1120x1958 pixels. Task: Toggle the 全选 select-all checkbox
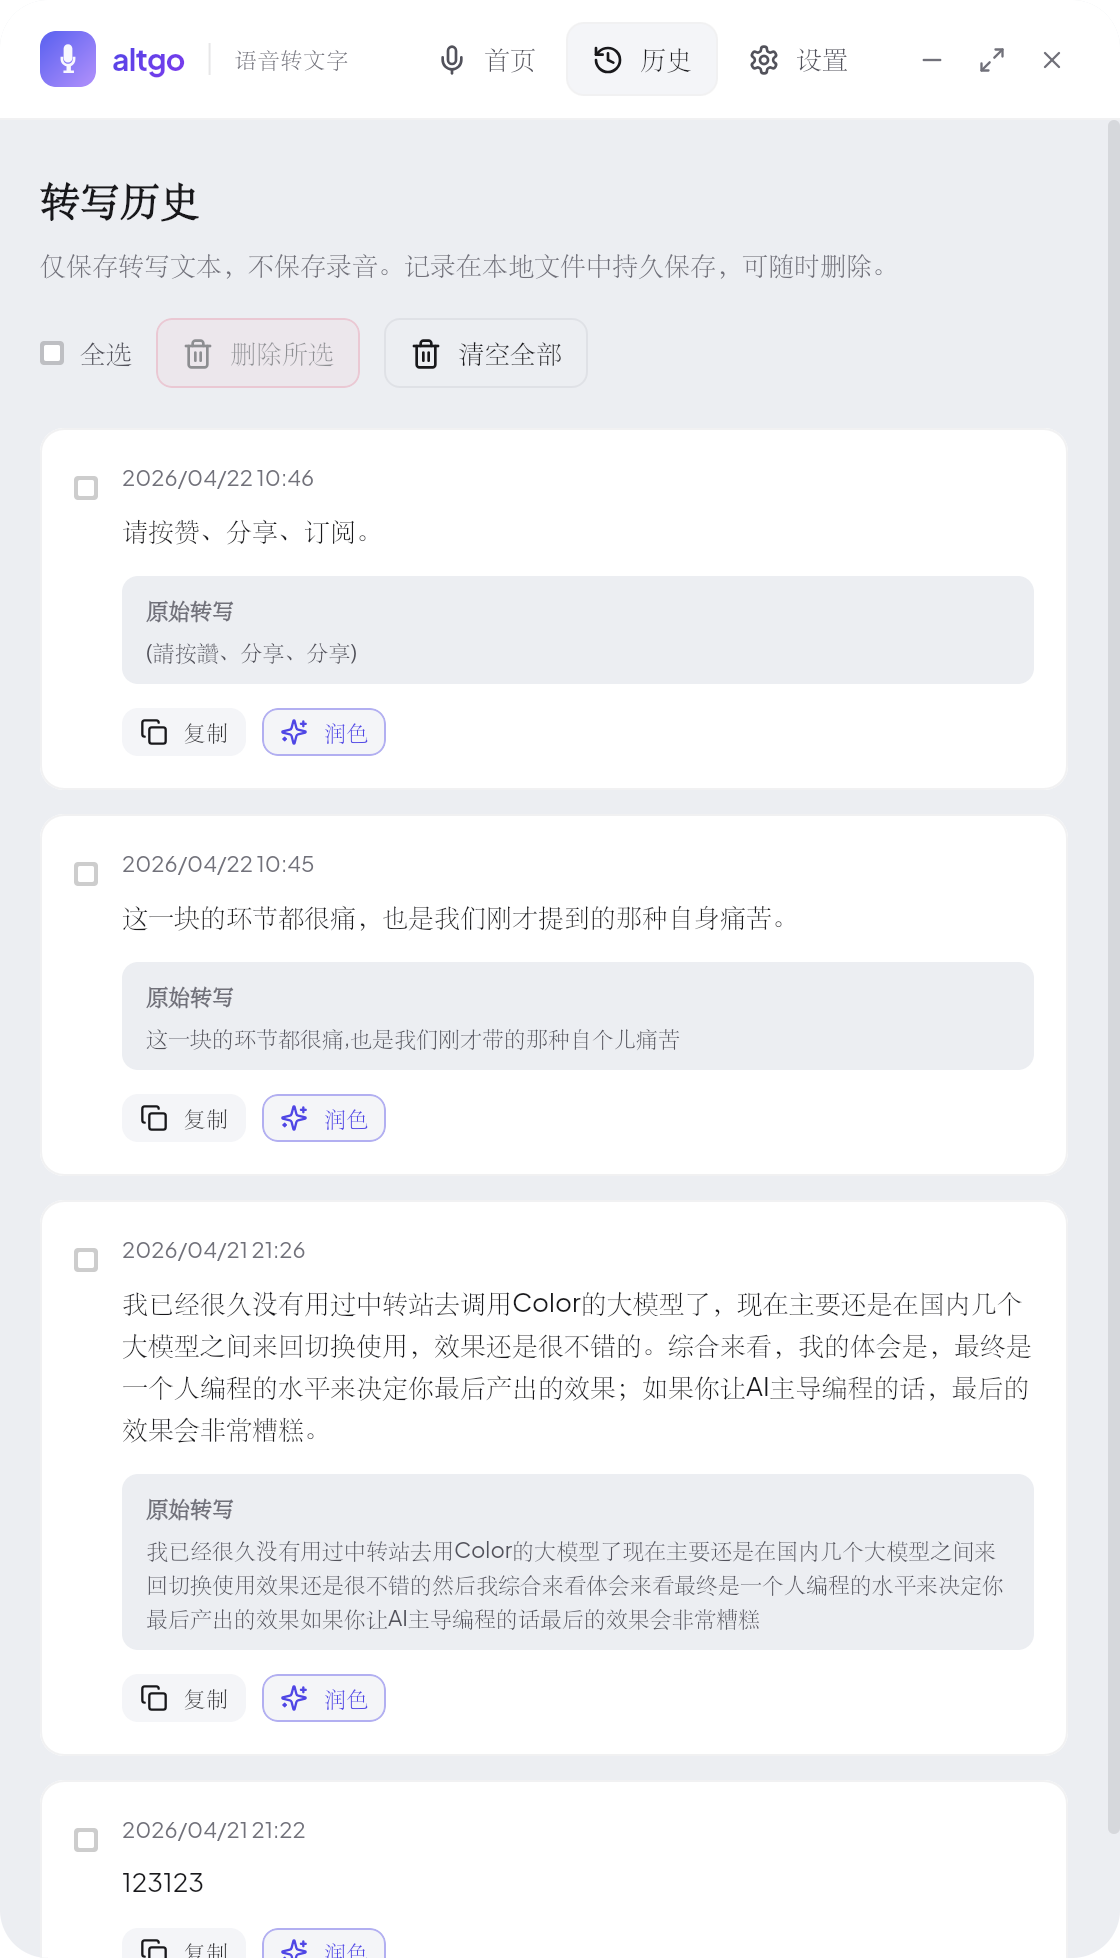52,353
